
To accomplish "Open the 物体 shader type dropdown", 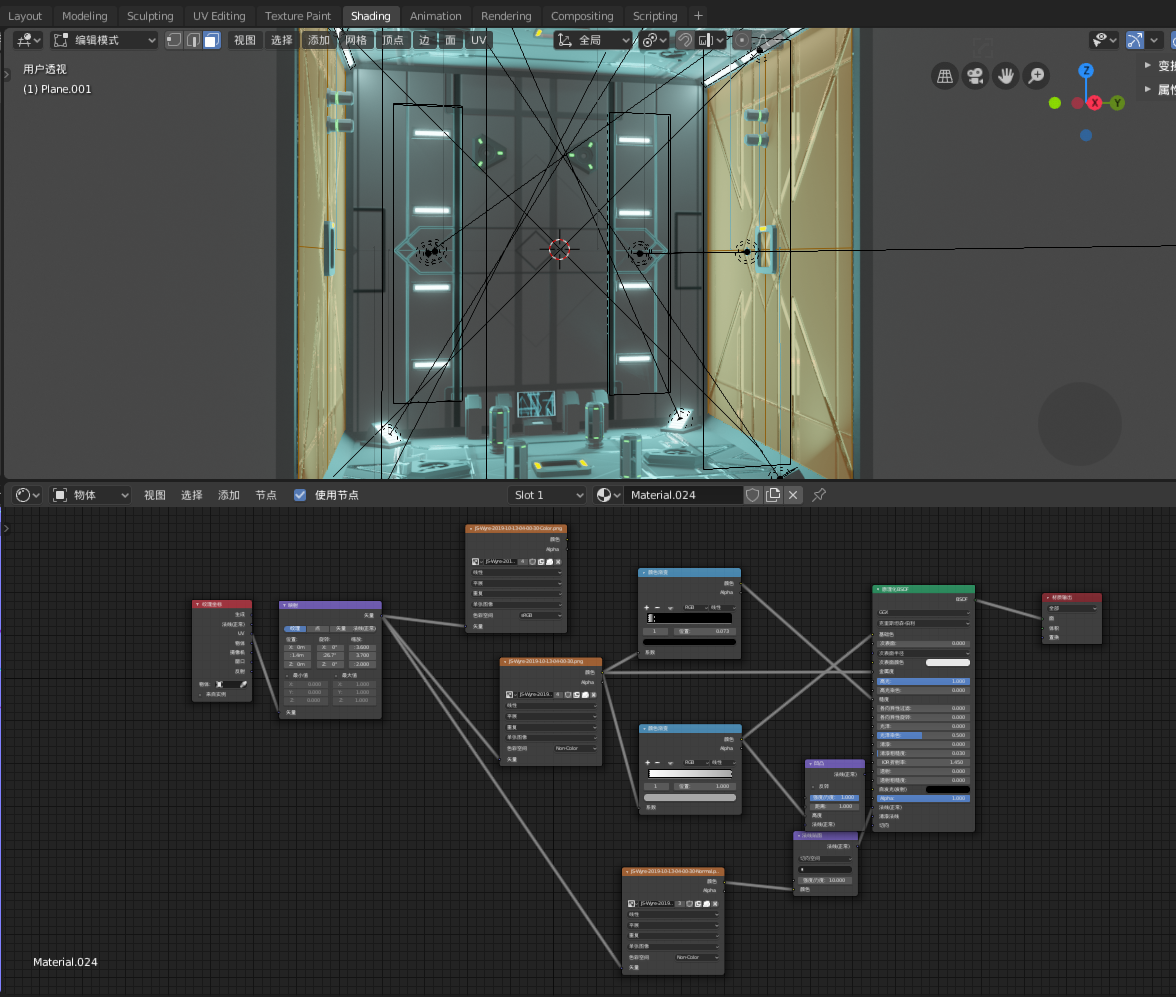I will (x=91, y=495).
